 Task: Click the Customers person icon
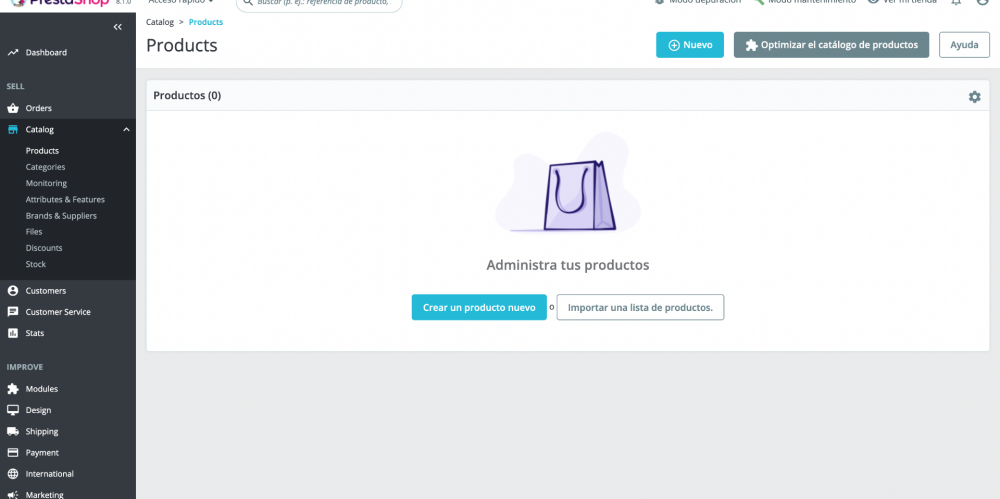click(13, 291)
